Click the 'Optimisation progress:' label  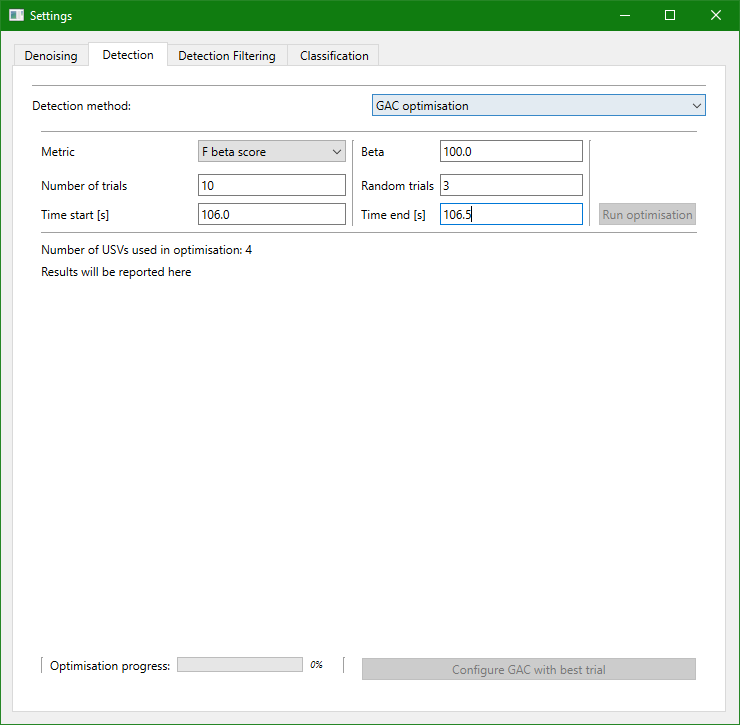point(110,666)
